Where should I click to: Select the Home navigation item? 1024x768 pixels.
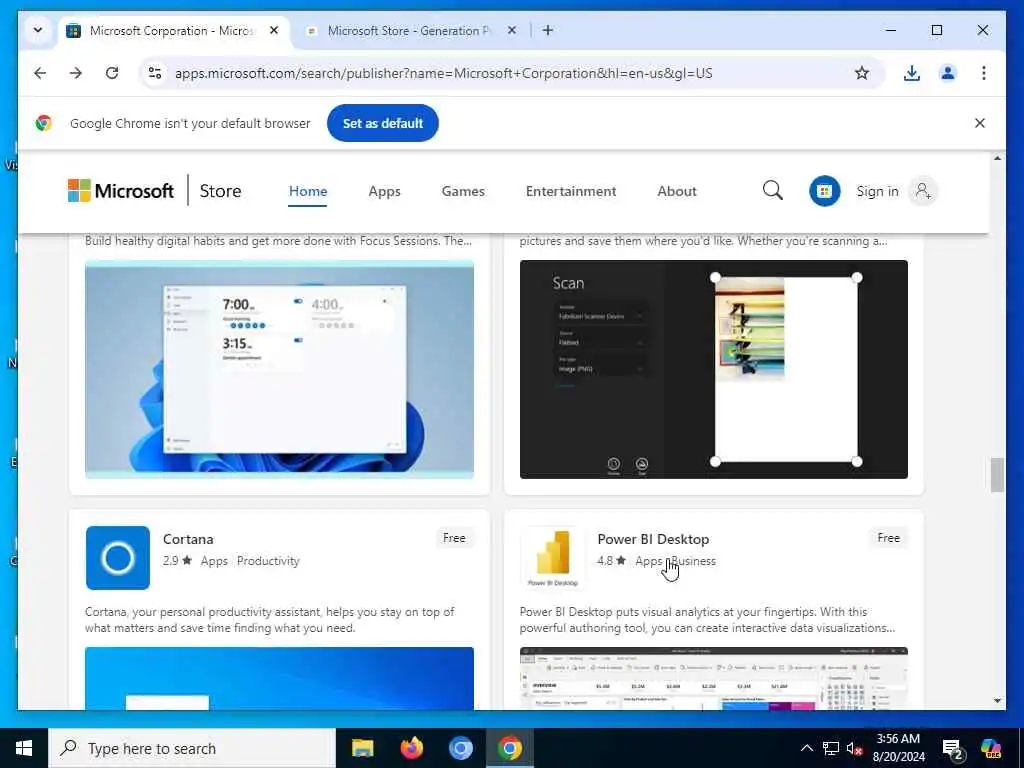click(308, 191)
